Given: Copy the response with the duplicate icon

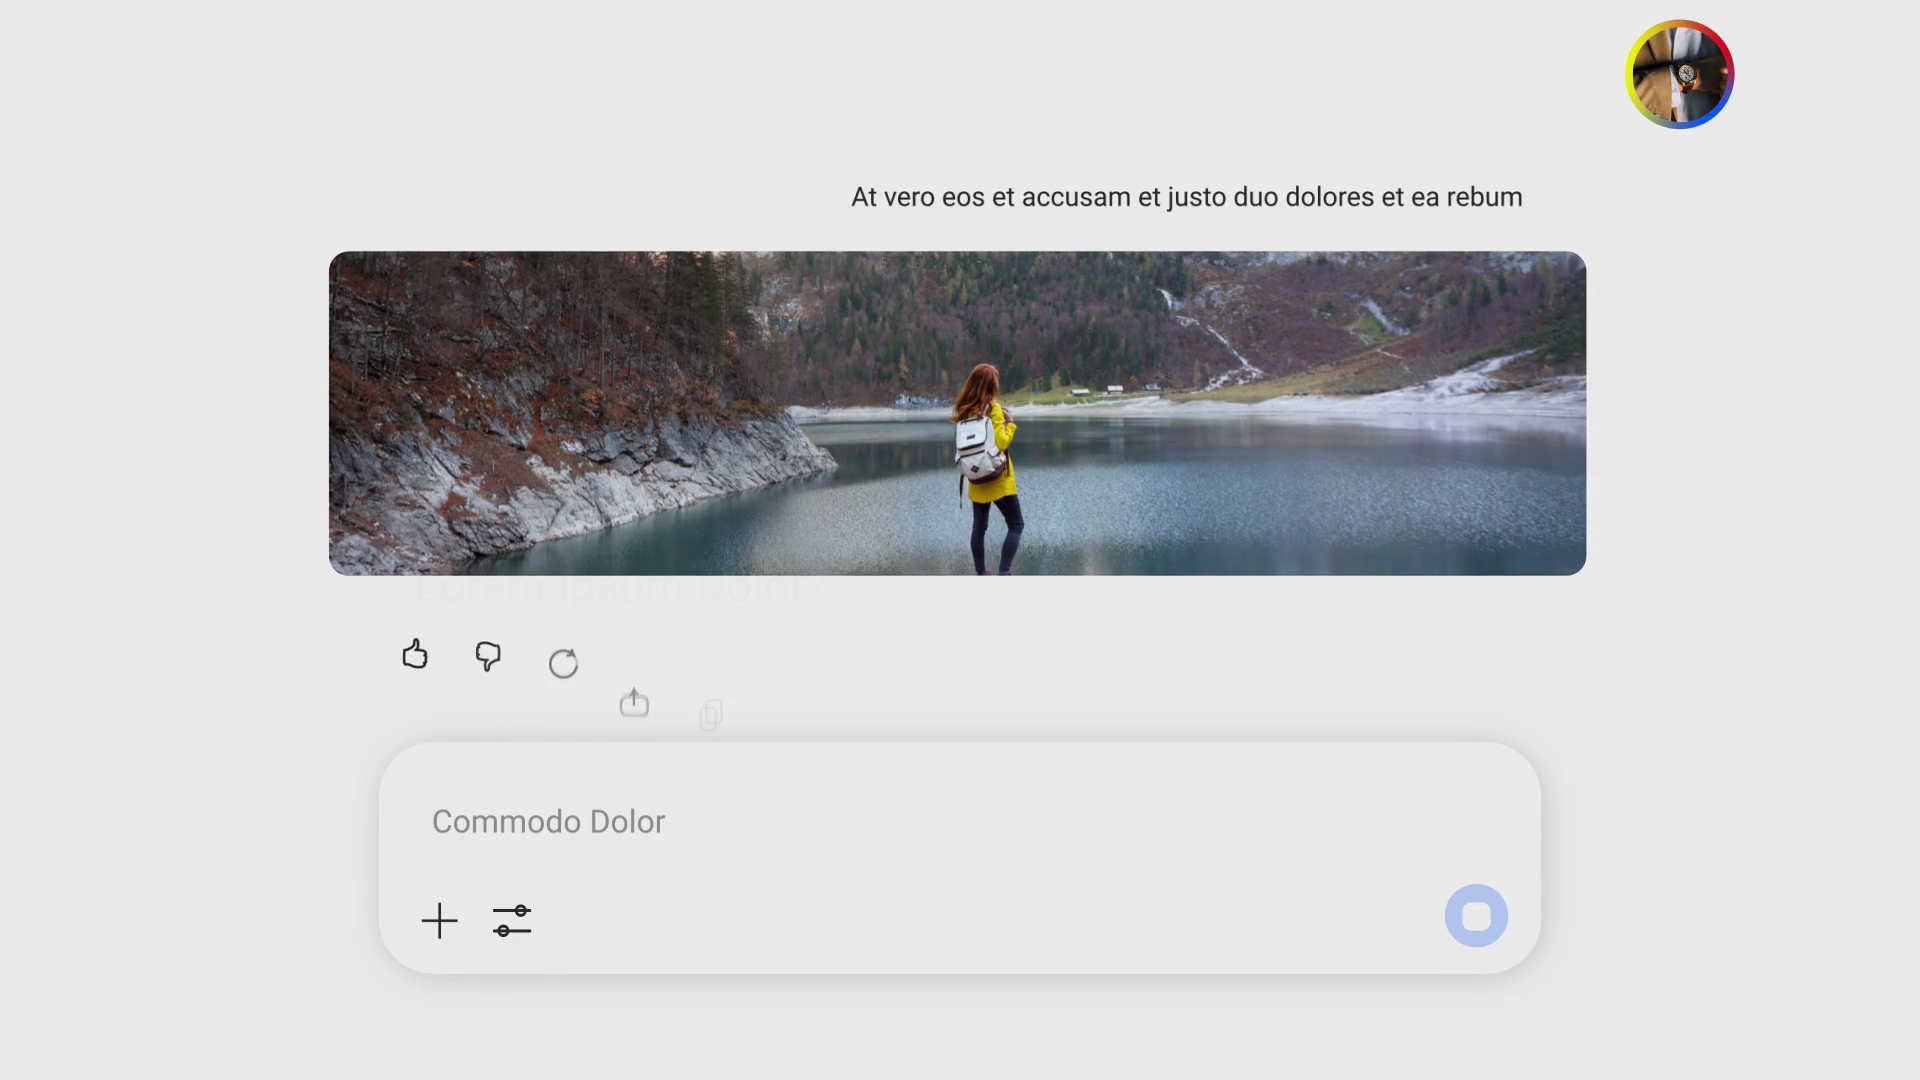Looking at the screenshot, I should pos(711,714).
